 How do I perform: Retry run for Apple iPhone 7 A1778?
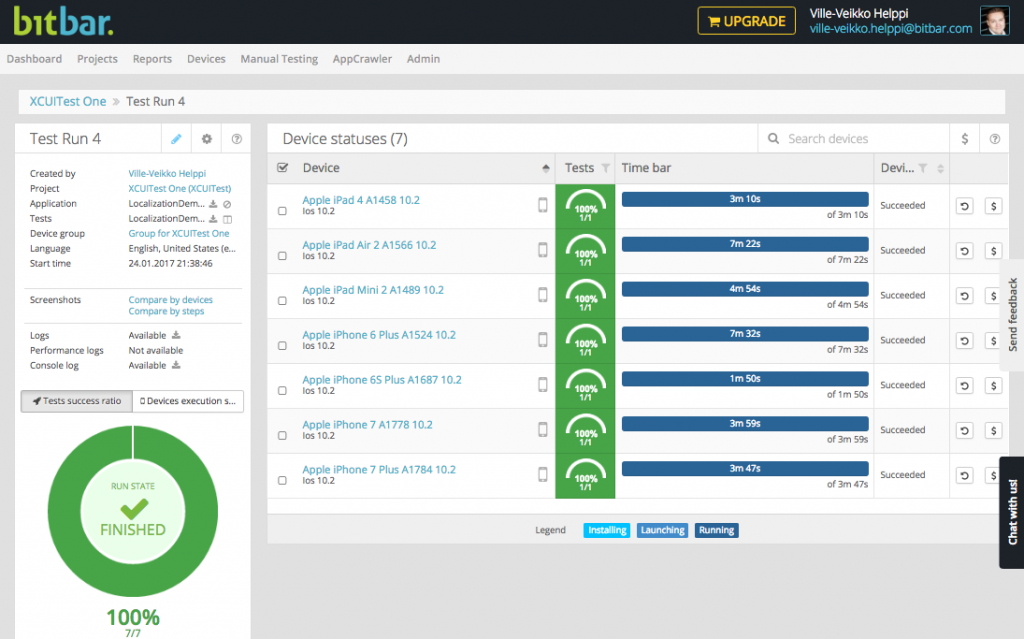965,431
